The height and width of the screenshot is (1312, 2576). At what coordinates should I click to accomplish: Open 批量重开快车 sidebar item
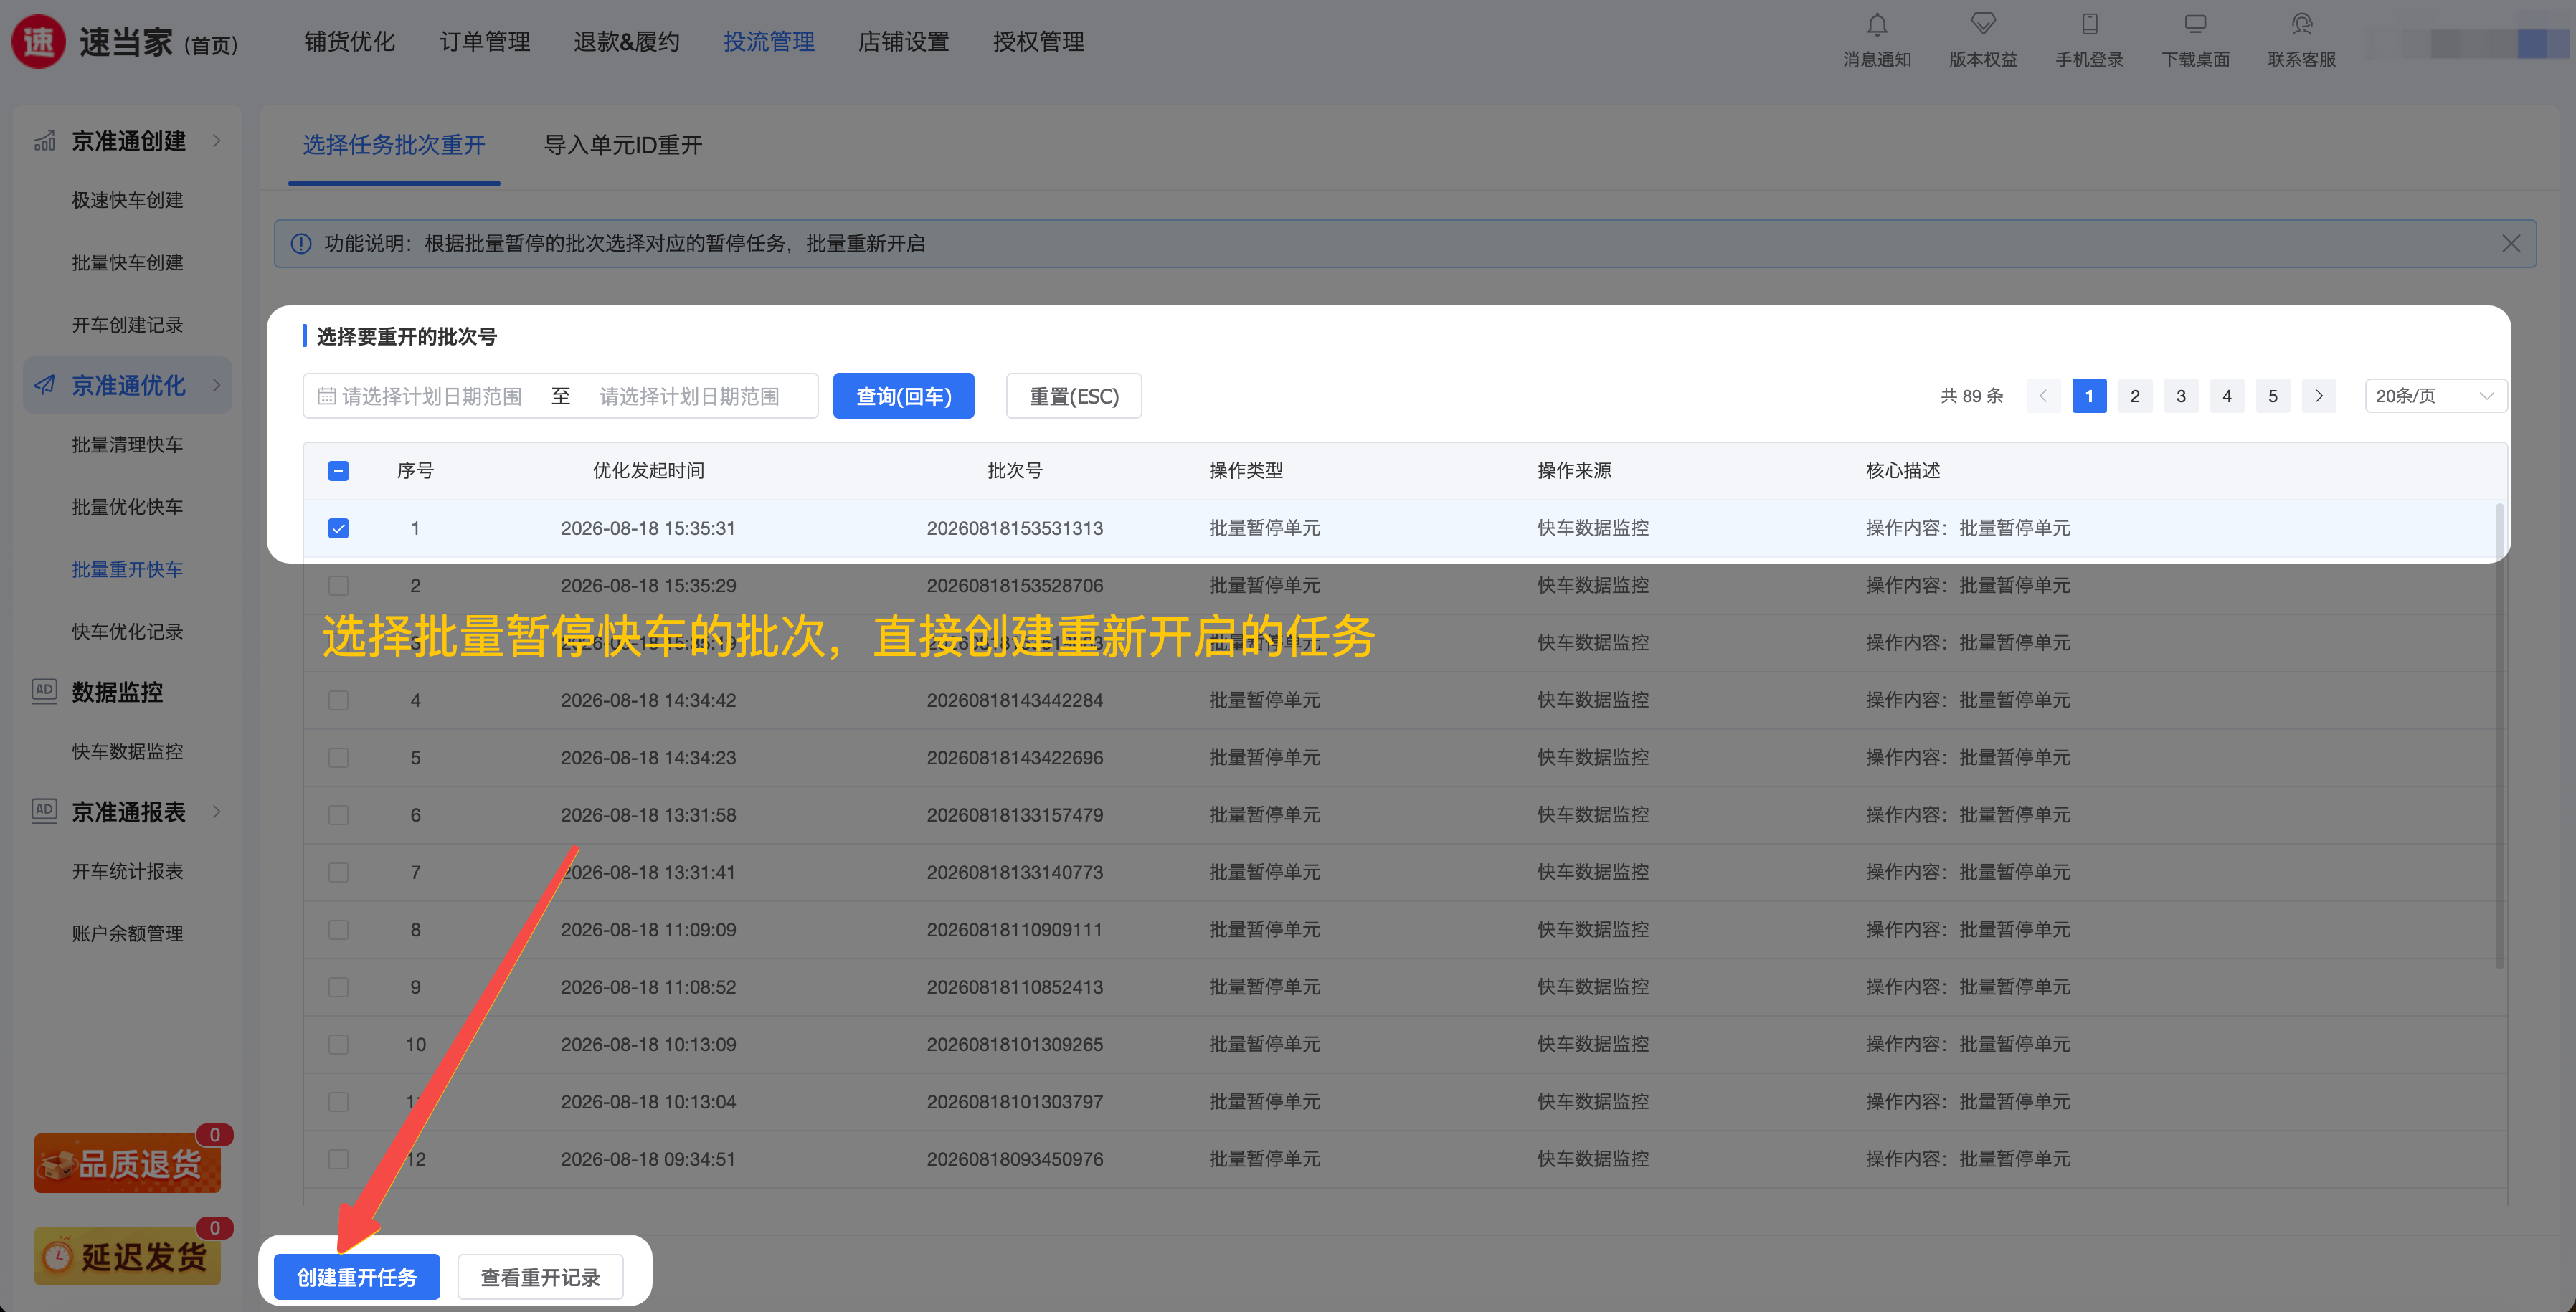point(127,569)
